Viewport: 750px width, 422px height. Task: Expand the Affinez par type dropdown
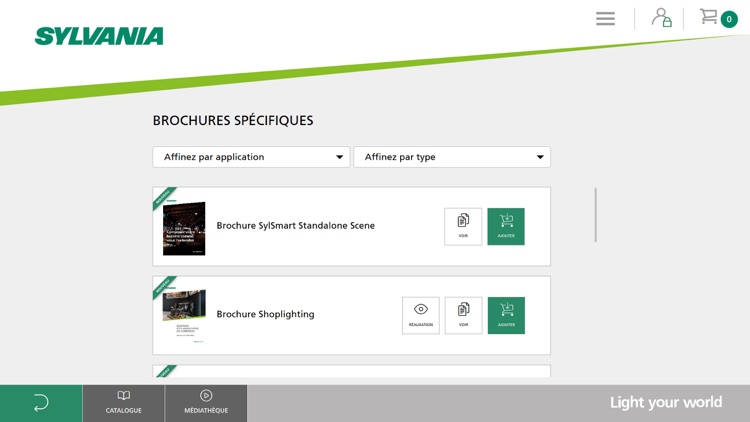(x=452, y=157)
